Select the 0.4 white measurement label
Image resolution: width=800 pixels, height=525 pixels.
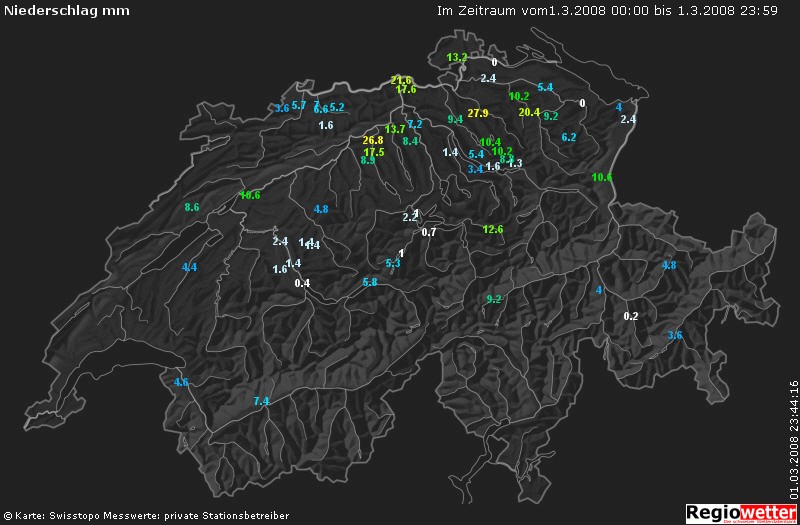[303, 283]
